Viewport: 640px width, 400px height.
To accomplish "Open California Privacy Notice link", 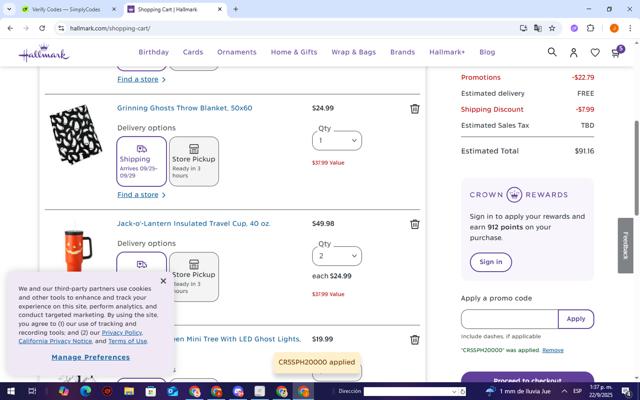I will [x=55, y=341].
